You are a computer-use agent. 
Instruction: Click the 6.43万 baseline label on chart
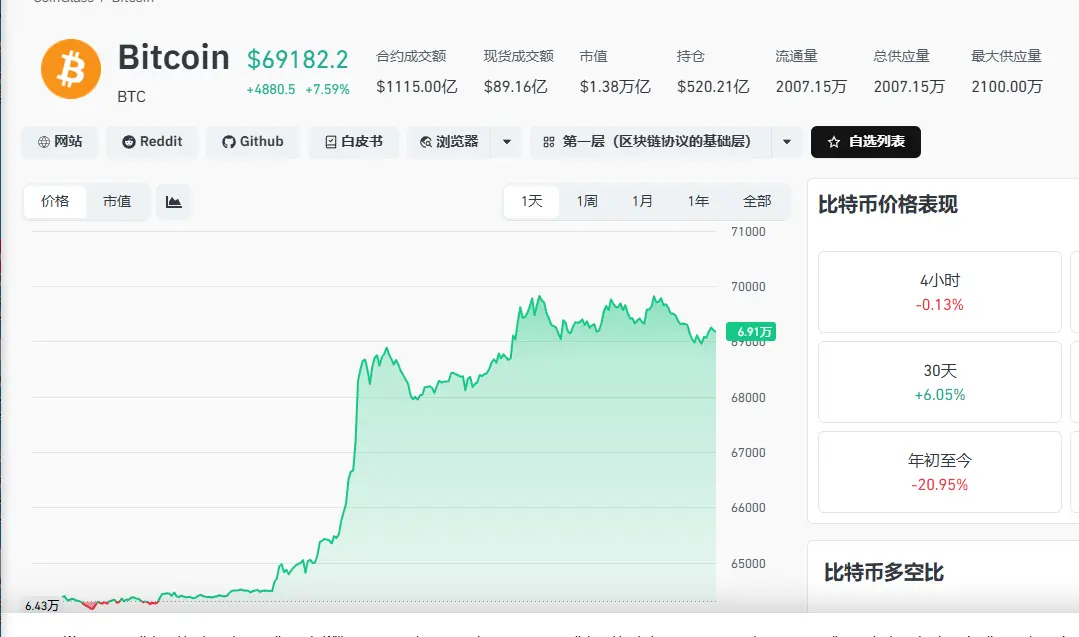(42, 605)
